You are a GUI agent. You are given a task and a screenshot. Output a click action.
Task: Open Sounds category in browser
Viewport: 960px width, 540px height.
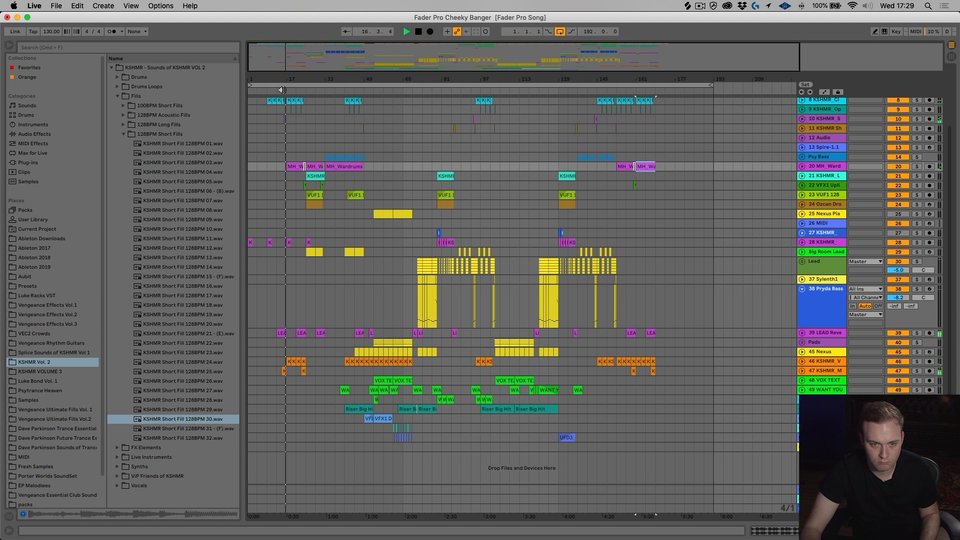coord(26,105)
